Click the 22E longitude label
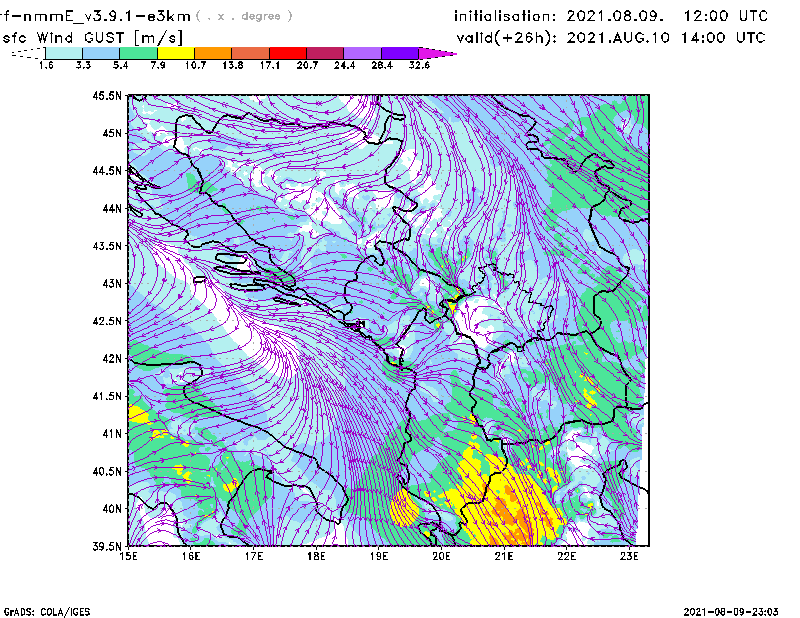 point(567,556)
